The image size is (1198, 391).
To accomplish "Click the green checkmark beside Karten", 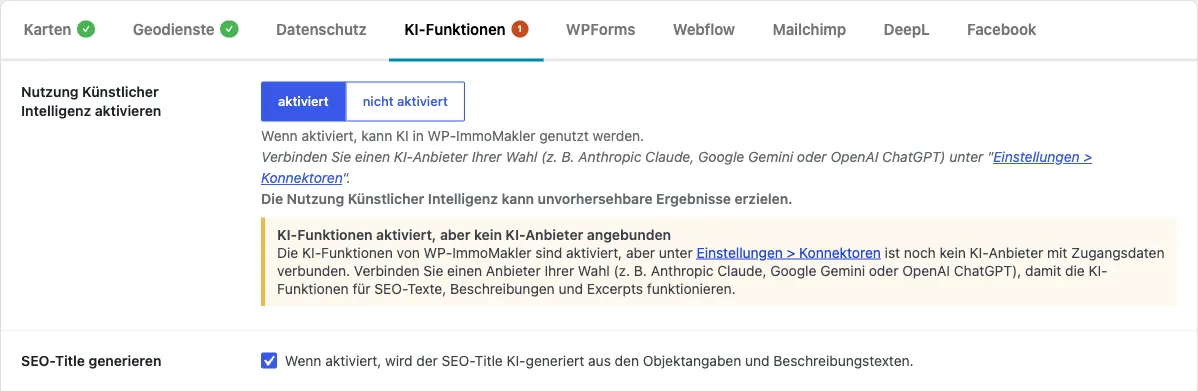I will tap(86, 30).
